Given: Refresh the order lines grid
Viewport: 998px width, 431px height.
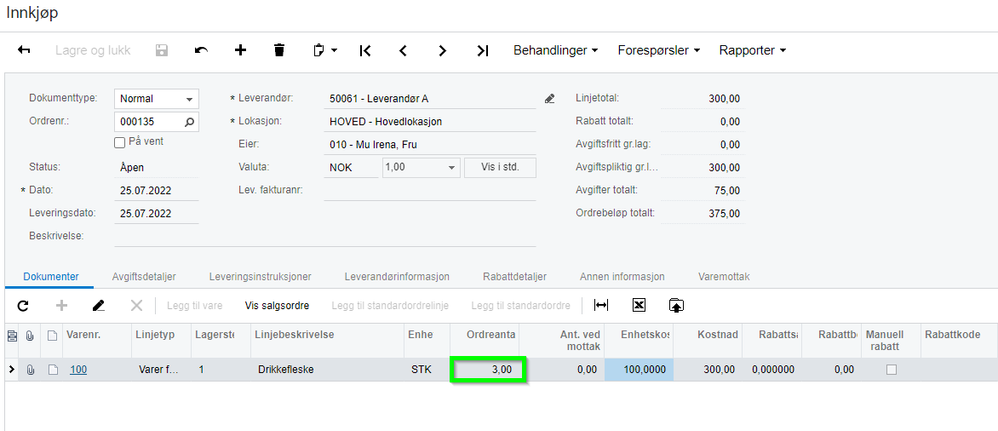Looking at the screenshot, I should (23, 306).
